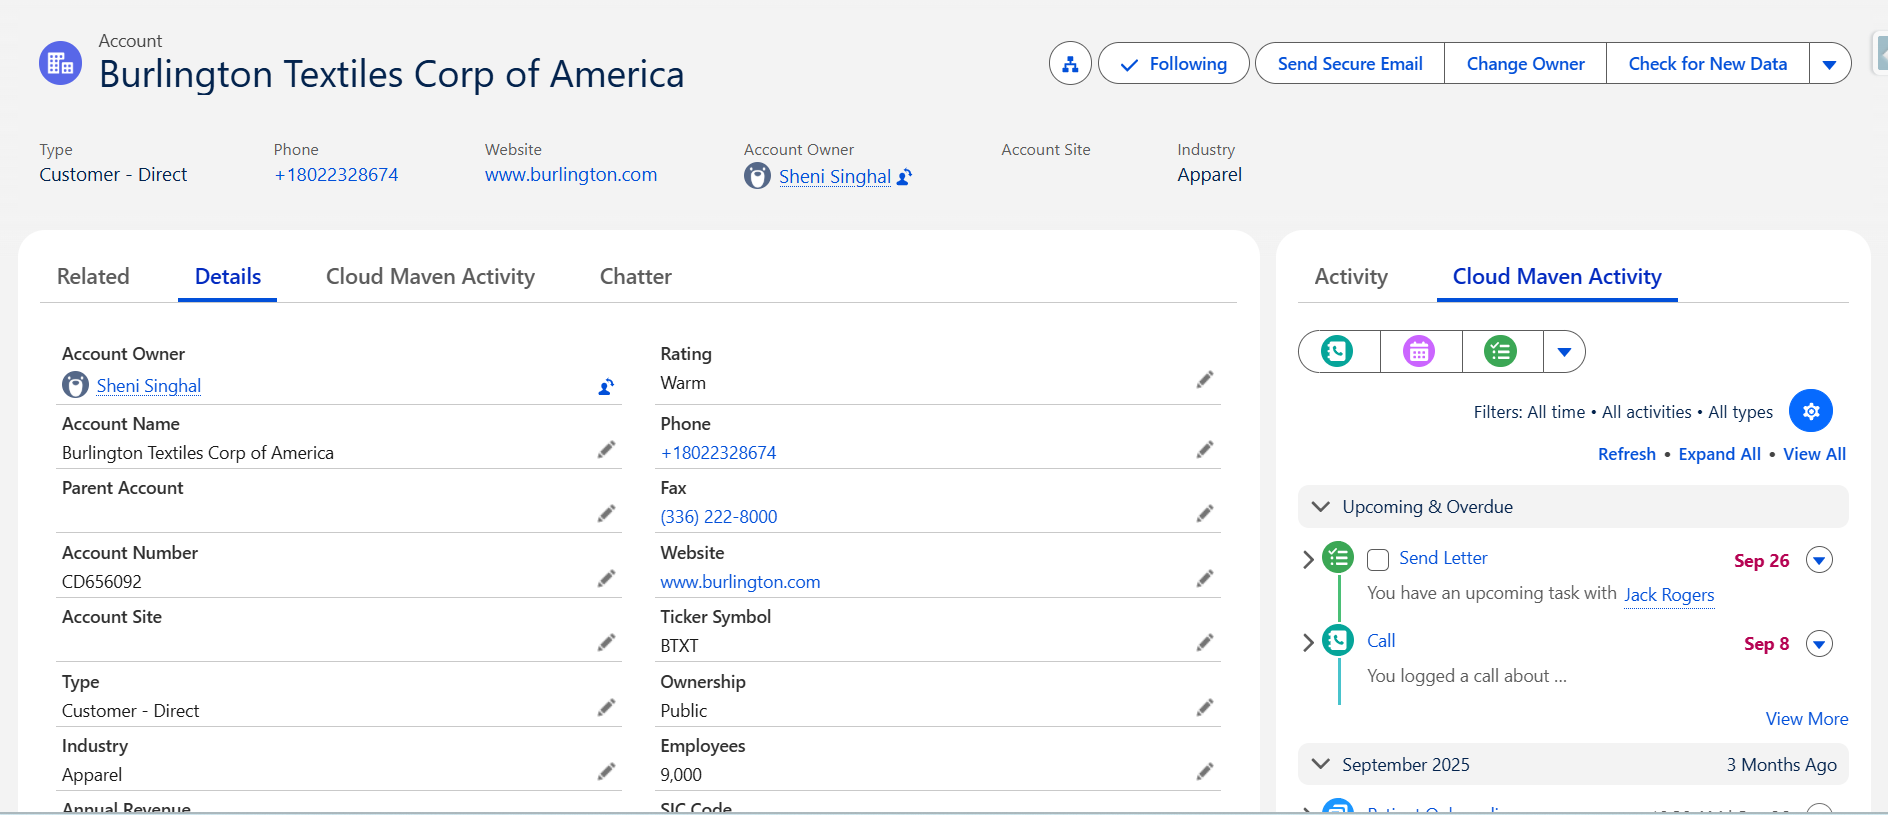The width and height of the screenshot is (1888, 815).
Task: Create new event with calendar icon
Action: pos(1420,352)
